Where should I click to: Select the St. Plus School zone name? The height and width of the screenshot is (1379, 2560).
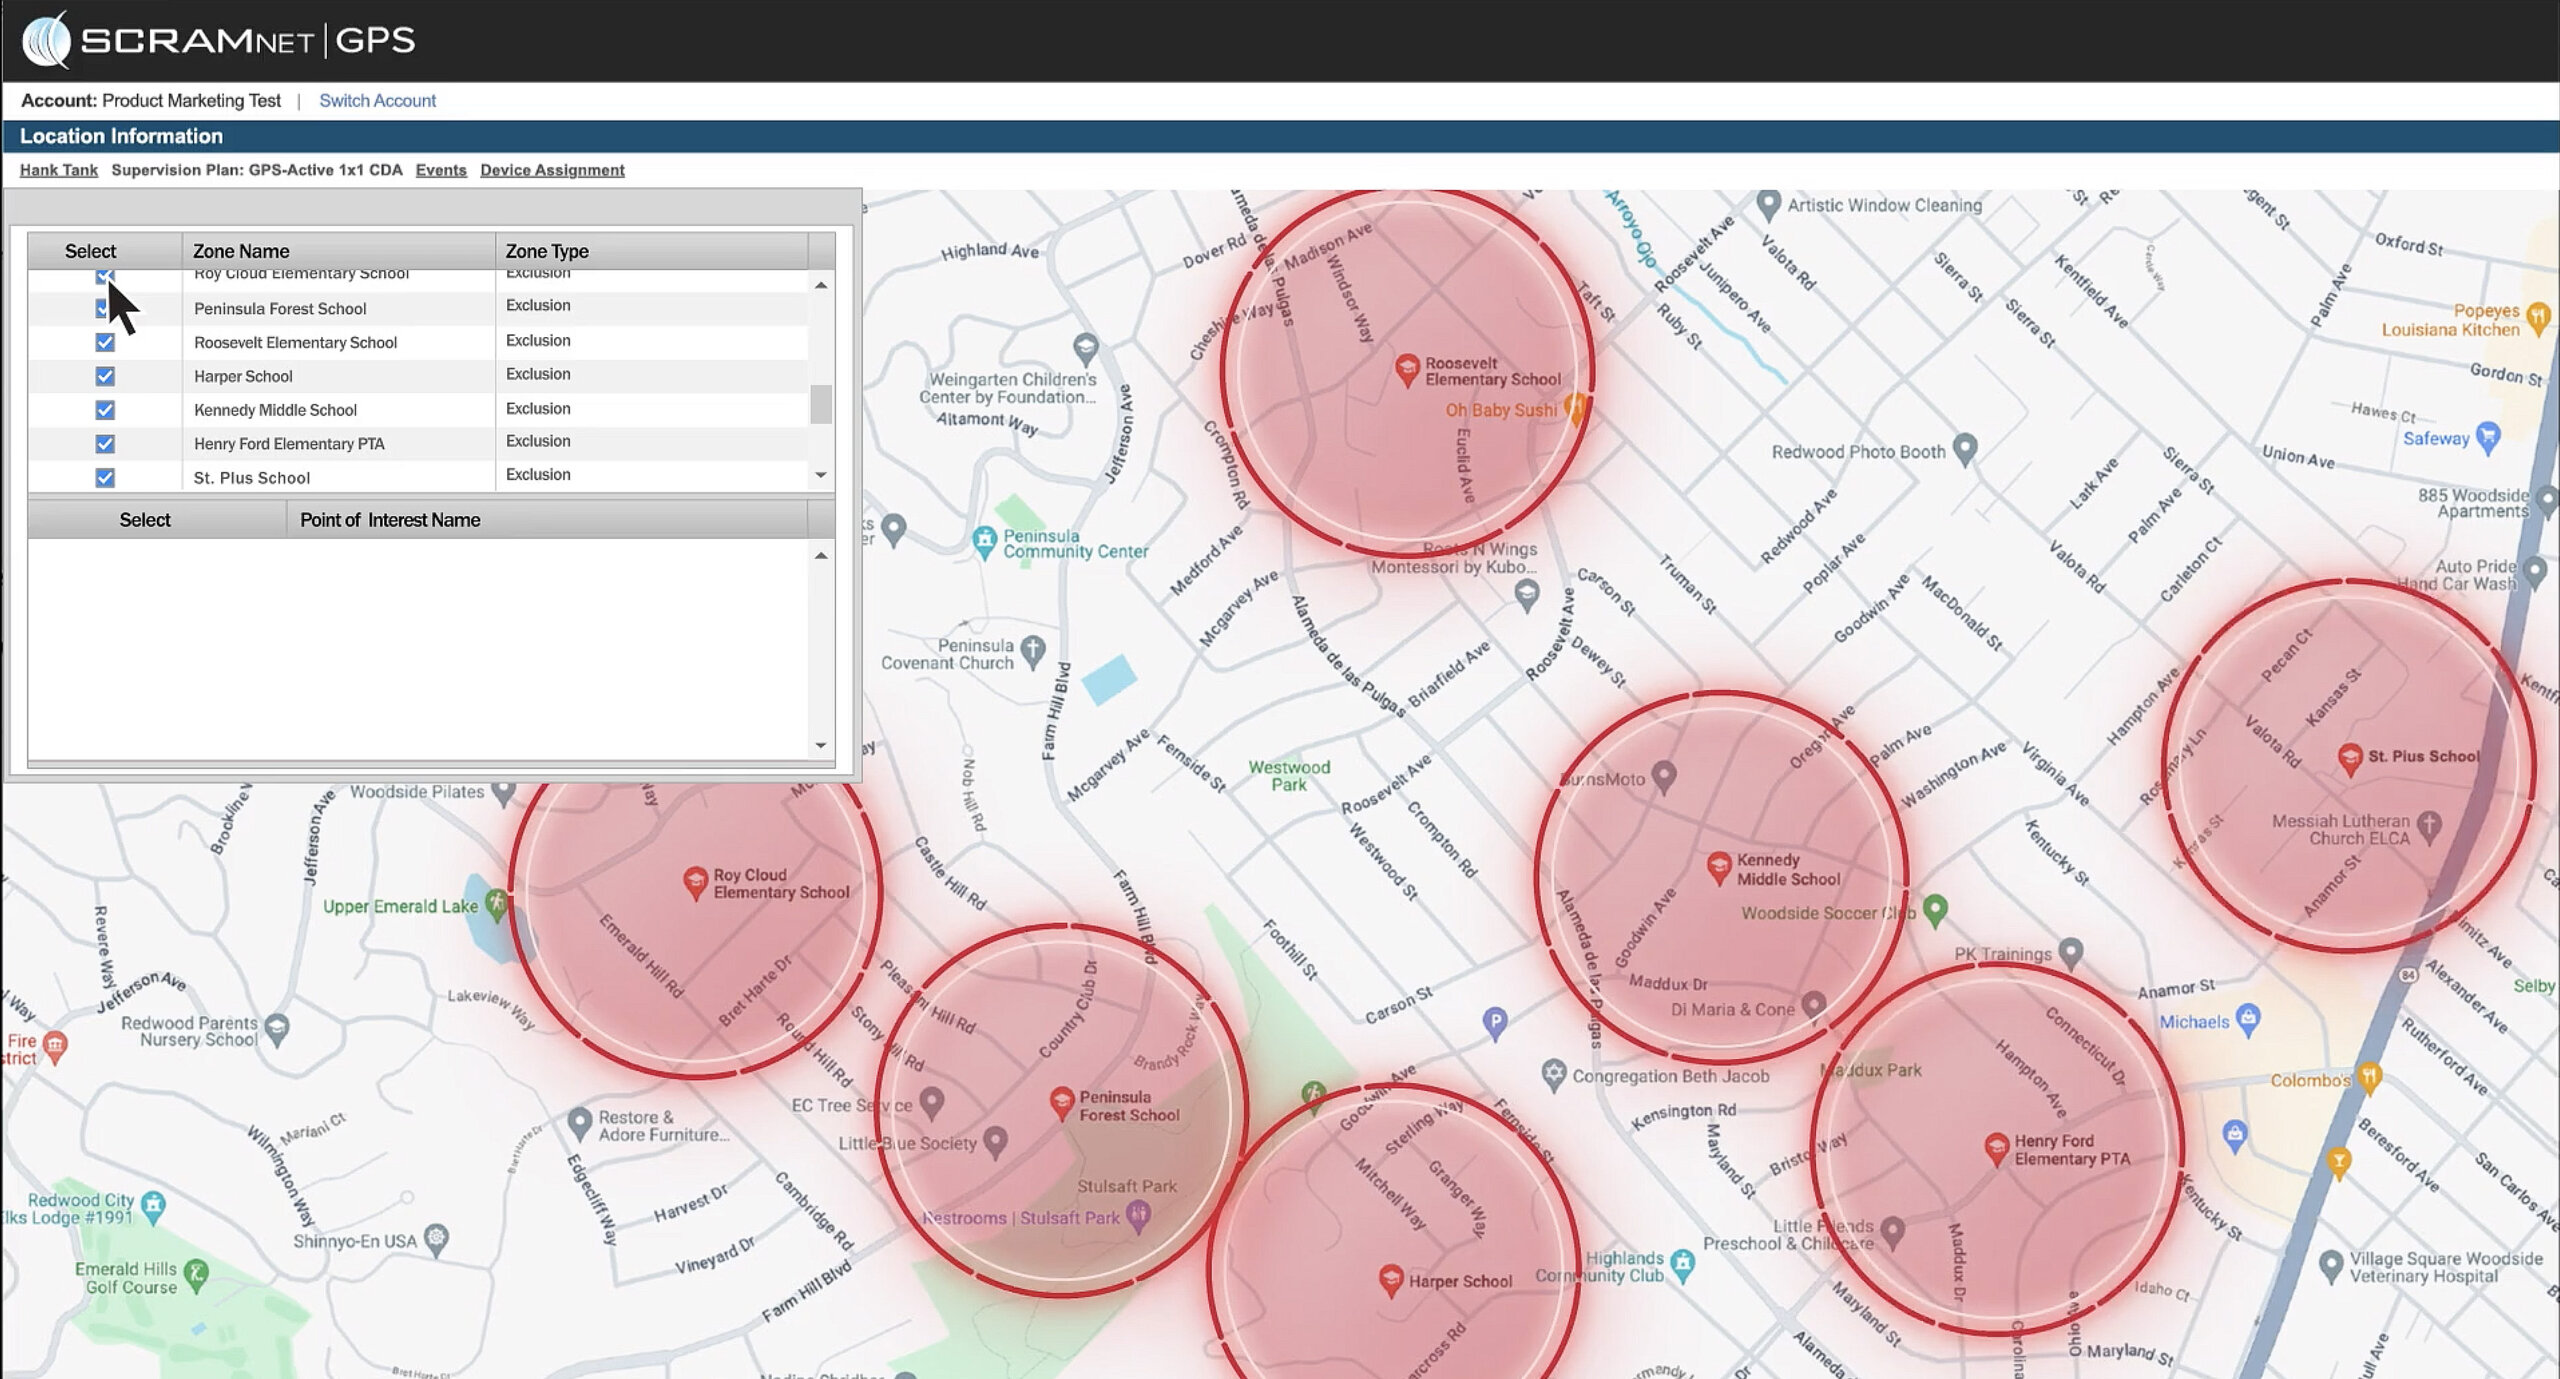[x=252, y=478]
